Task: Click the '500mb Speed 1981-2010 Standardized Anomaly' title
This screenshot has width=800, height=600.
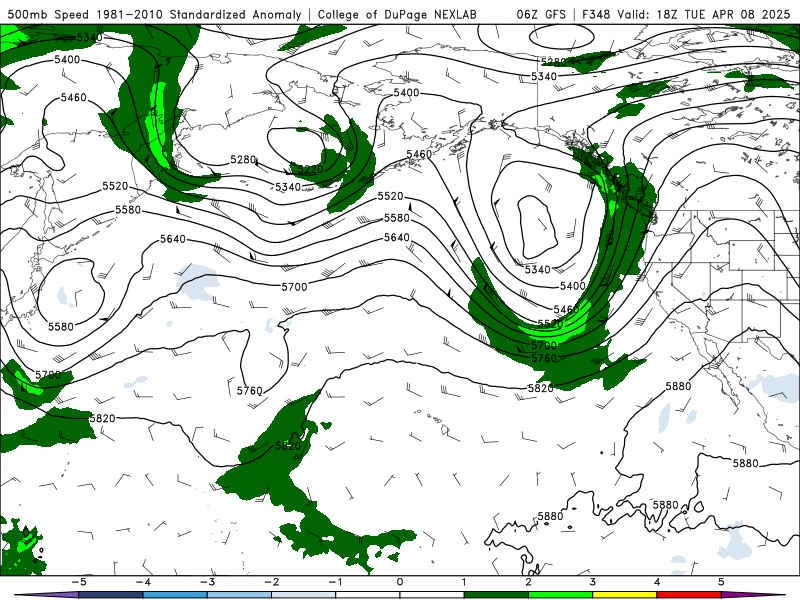Action: (x=155, y=14)
